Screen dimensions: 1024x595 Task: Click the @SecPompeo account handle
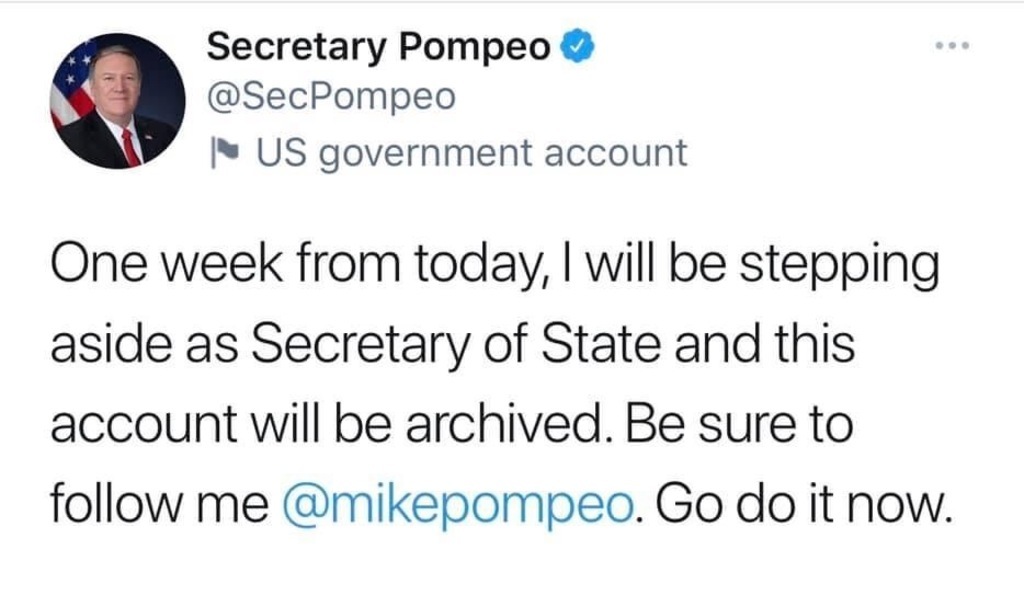pos(330,97)
